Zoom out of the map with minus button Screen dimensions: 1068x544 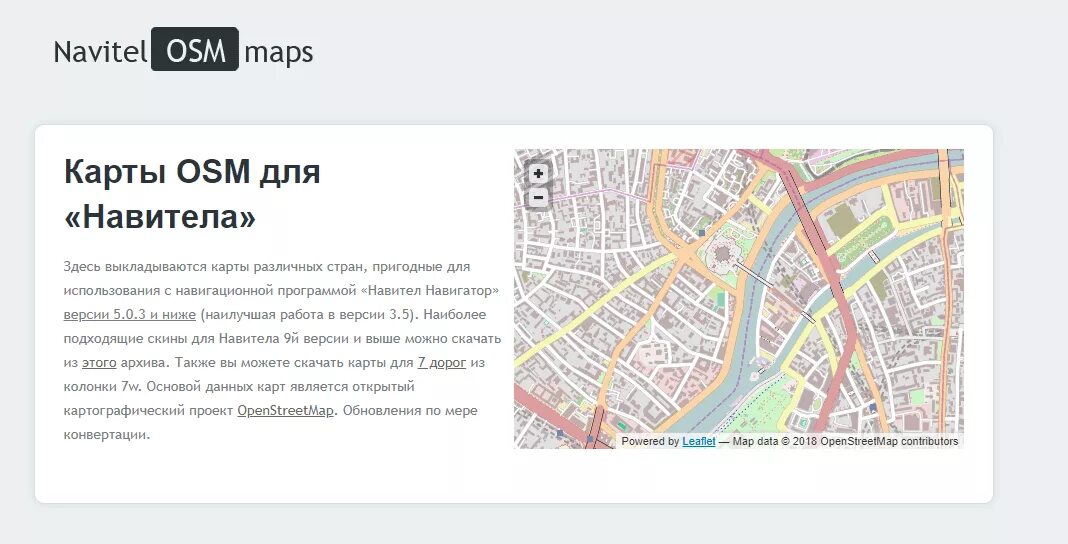[538, 198]
